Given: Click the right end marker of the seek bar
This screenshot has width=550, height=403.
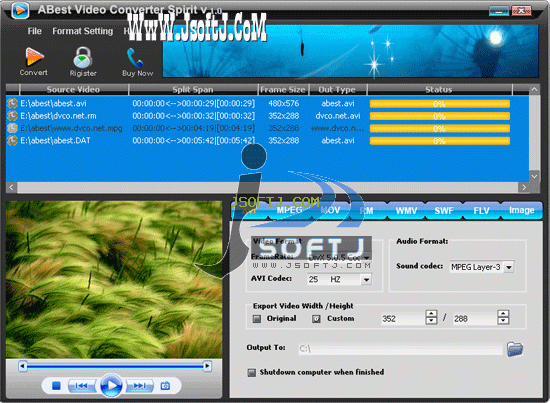Looking at the screenshot, I should pyautogui.click(x=207, y=366).
